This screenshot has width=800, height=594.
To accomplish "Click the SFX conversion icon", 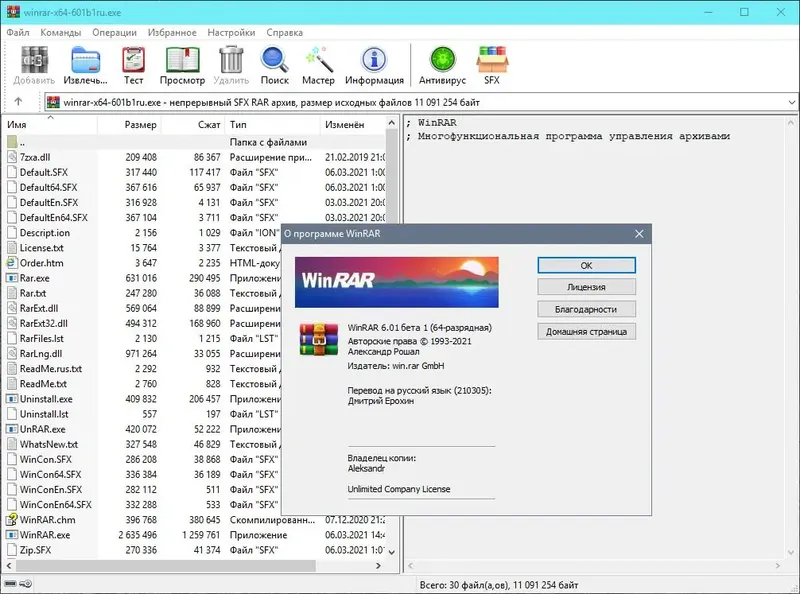I will [x=491, y=60].
